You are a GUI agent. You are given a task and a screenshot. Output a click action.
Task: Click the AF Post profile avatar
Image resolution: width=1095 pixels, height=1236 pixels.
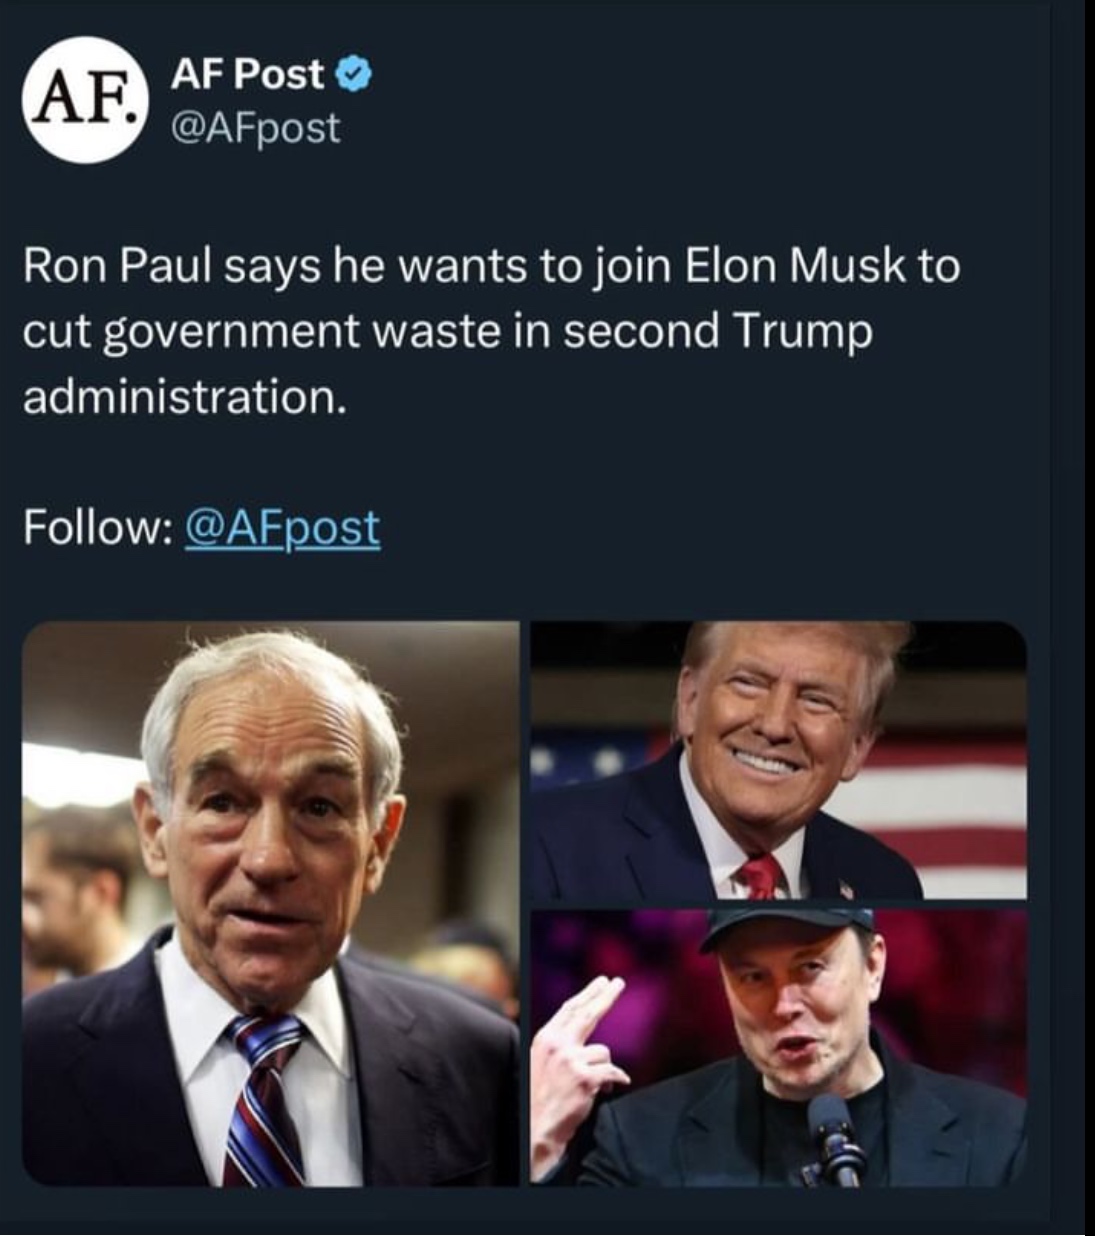coord(85,101)
